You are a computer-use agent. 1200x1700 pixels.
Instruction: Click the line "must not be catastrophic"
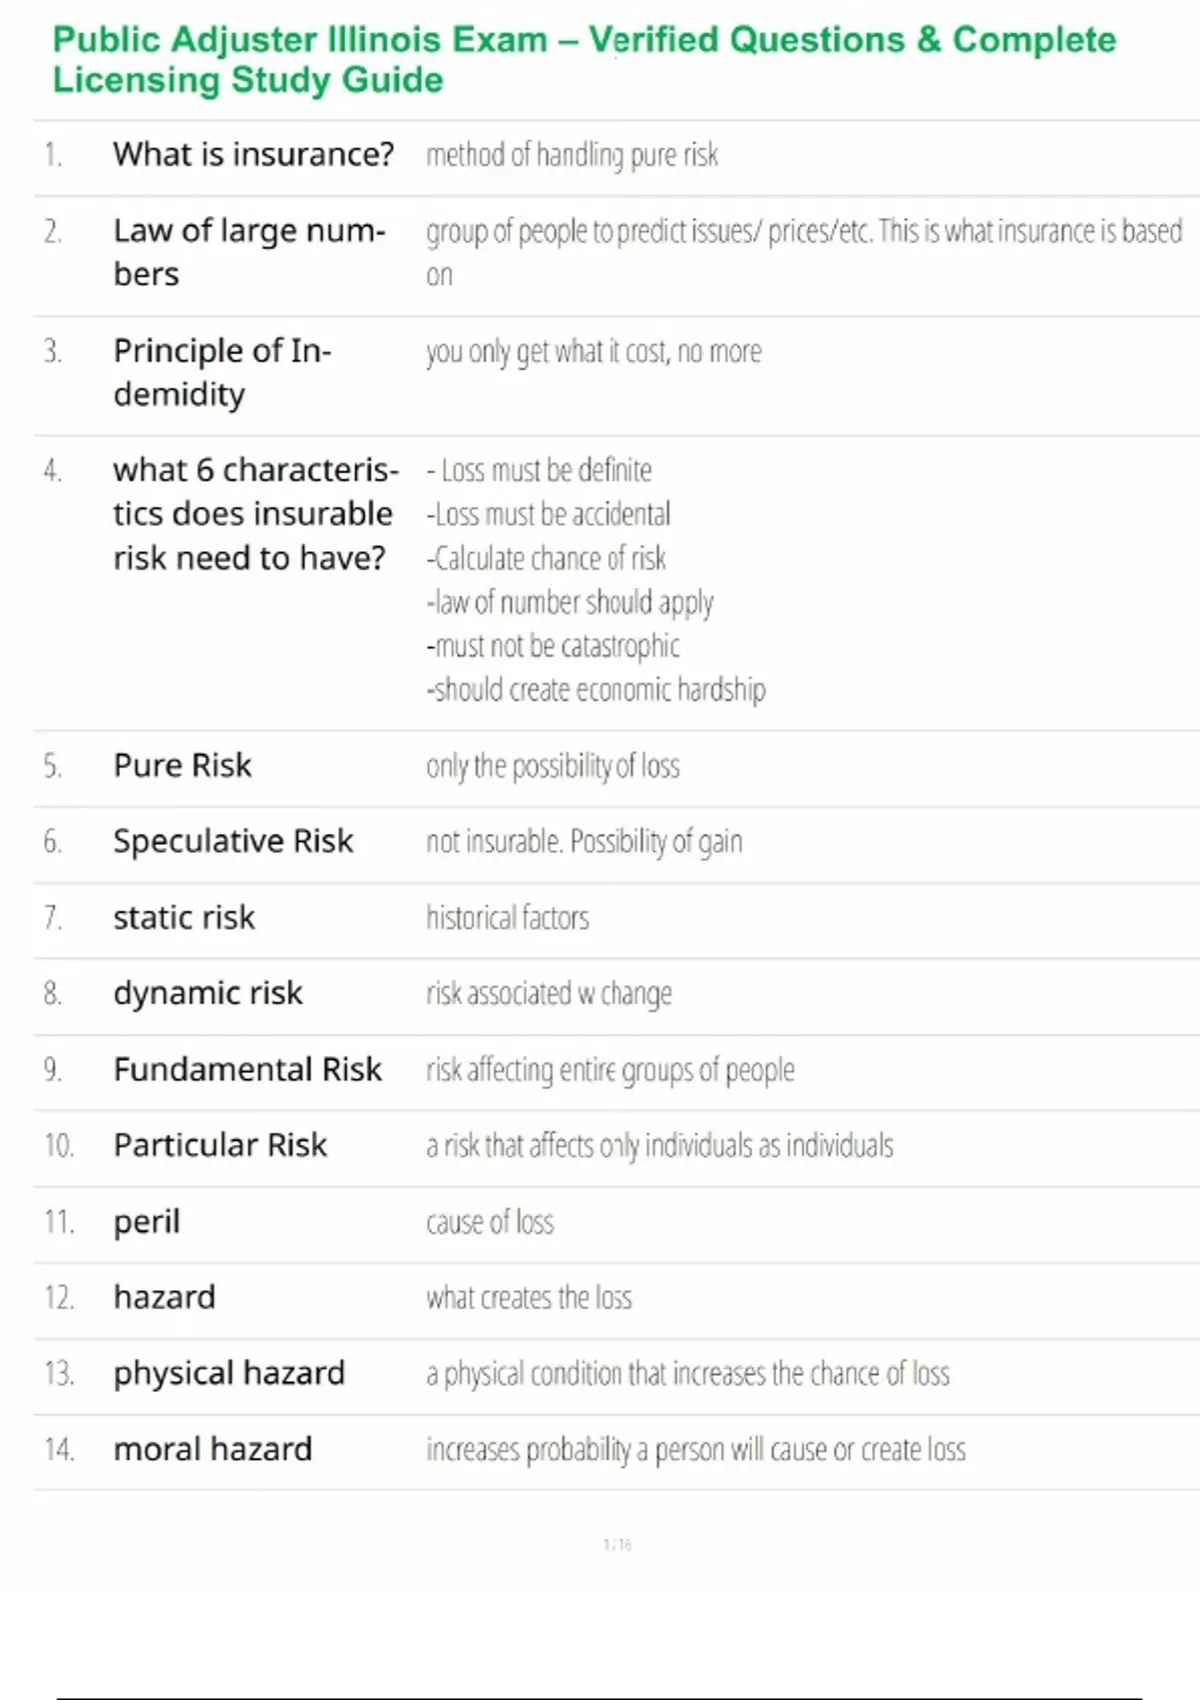(x=553, y=646)
